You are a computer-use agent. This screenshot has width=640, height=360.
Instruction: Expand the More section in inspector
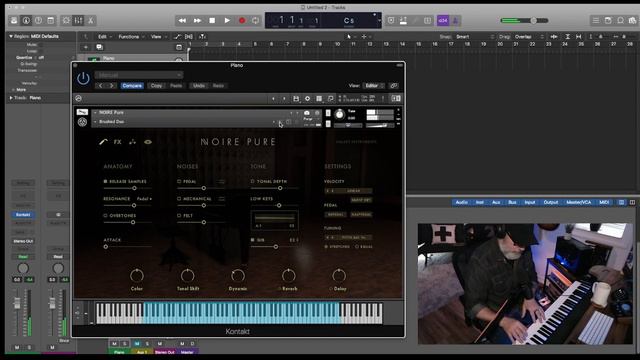[19, 90]
